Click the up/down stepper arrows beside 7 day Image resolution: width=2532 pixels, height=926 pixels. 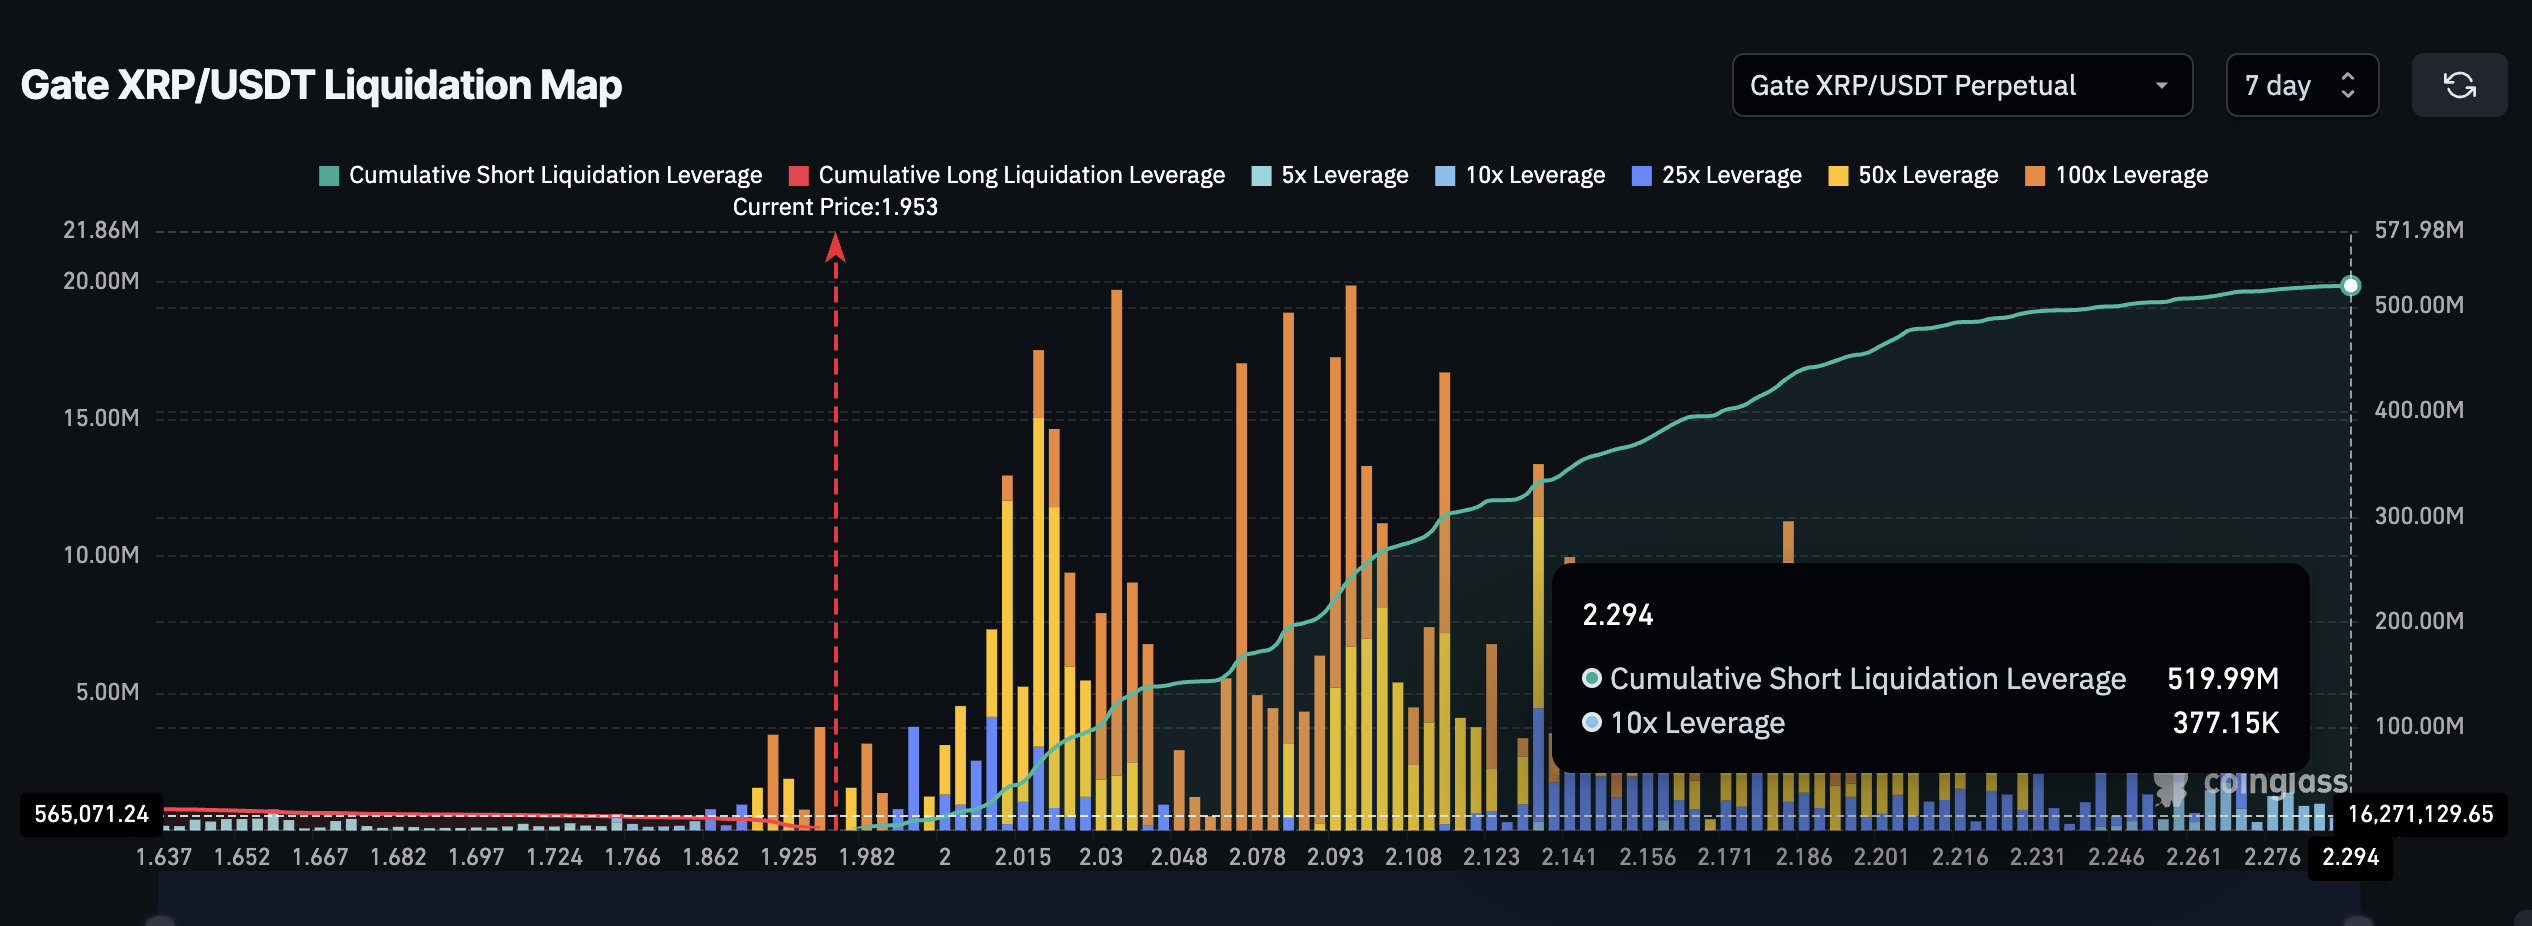coord(2348,85)
